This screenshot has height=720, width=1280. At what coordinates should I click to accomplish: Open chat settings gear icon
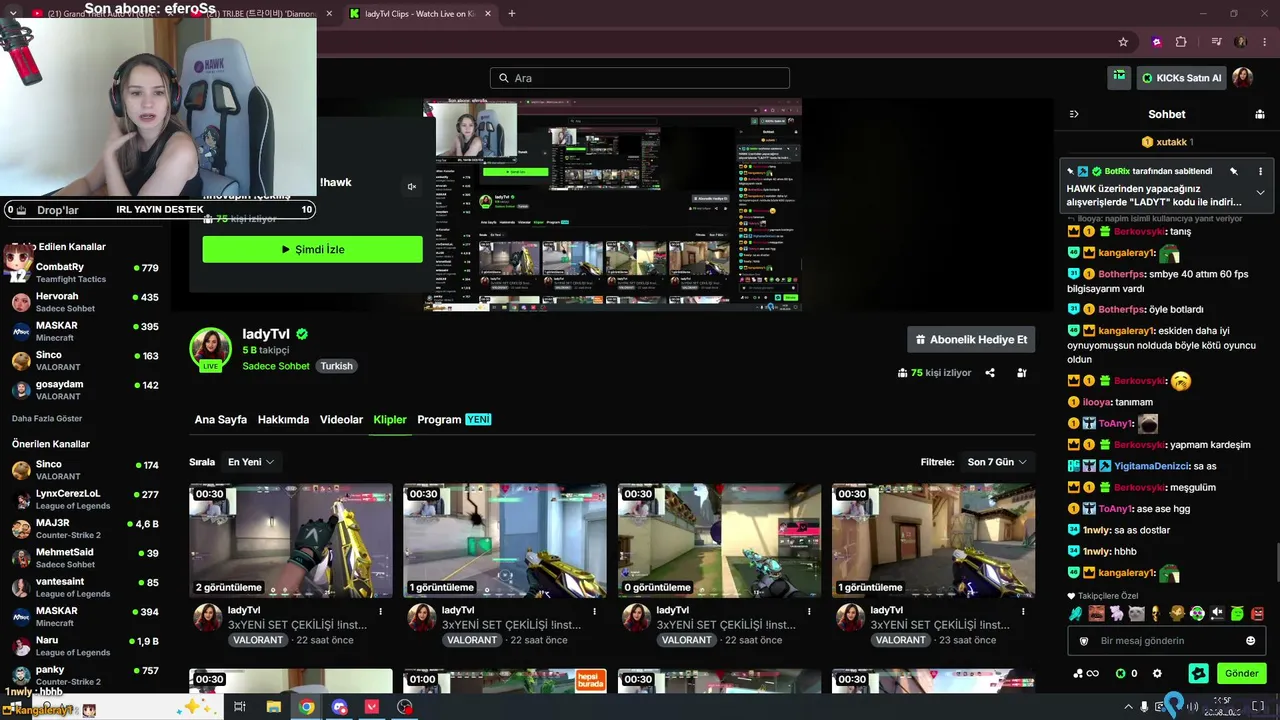tap(1157, 674)
